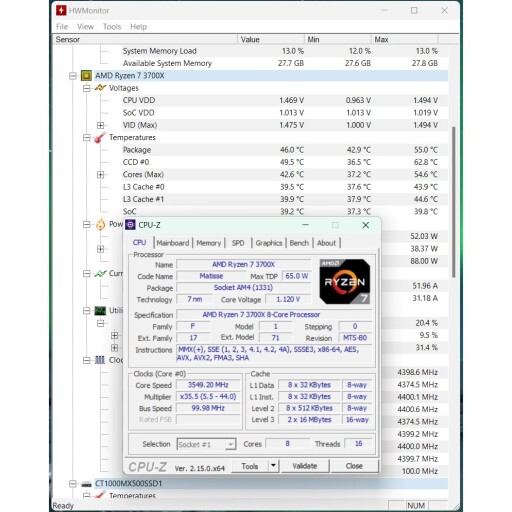Click the Powers flame icon
512x512 pixels.
pos(100,224)
